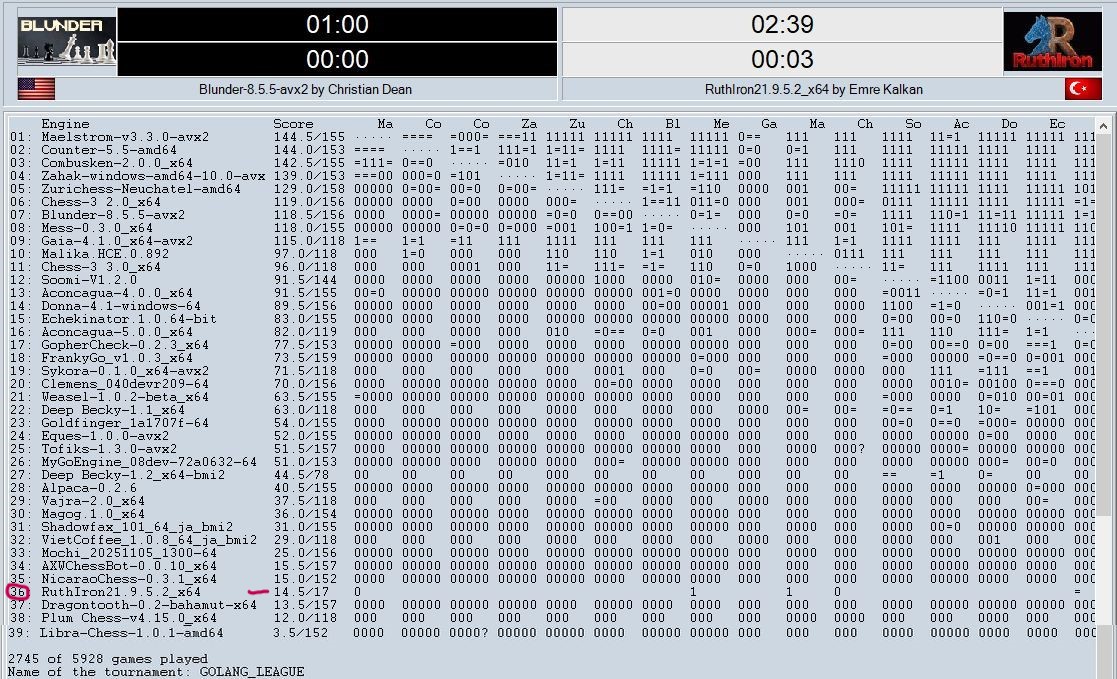Screen dimensions: 1117x679
Task: Select the GopherCheck-0.2.3_x64 row
Action: pyautogui.click(x=552, y=345)
